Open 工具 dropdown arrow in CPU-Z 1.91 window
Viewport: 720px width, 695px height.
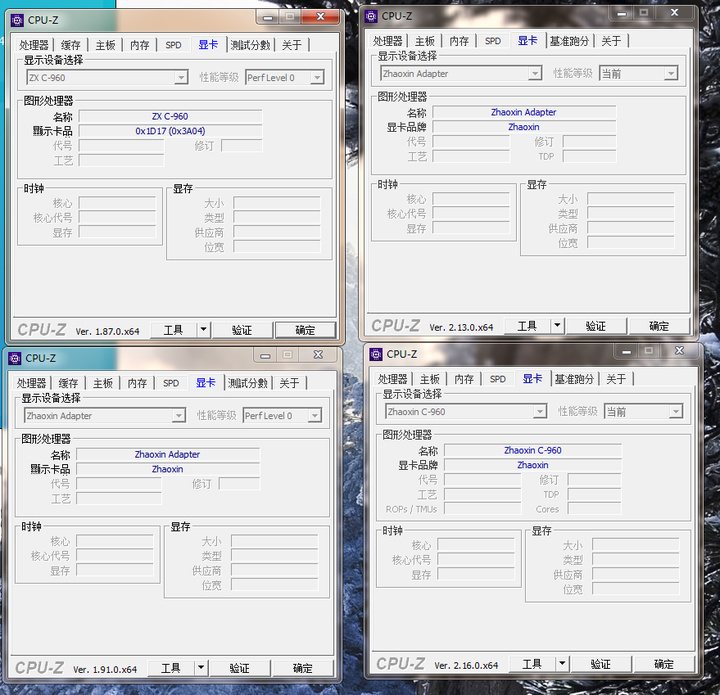(x=201, y=668)
